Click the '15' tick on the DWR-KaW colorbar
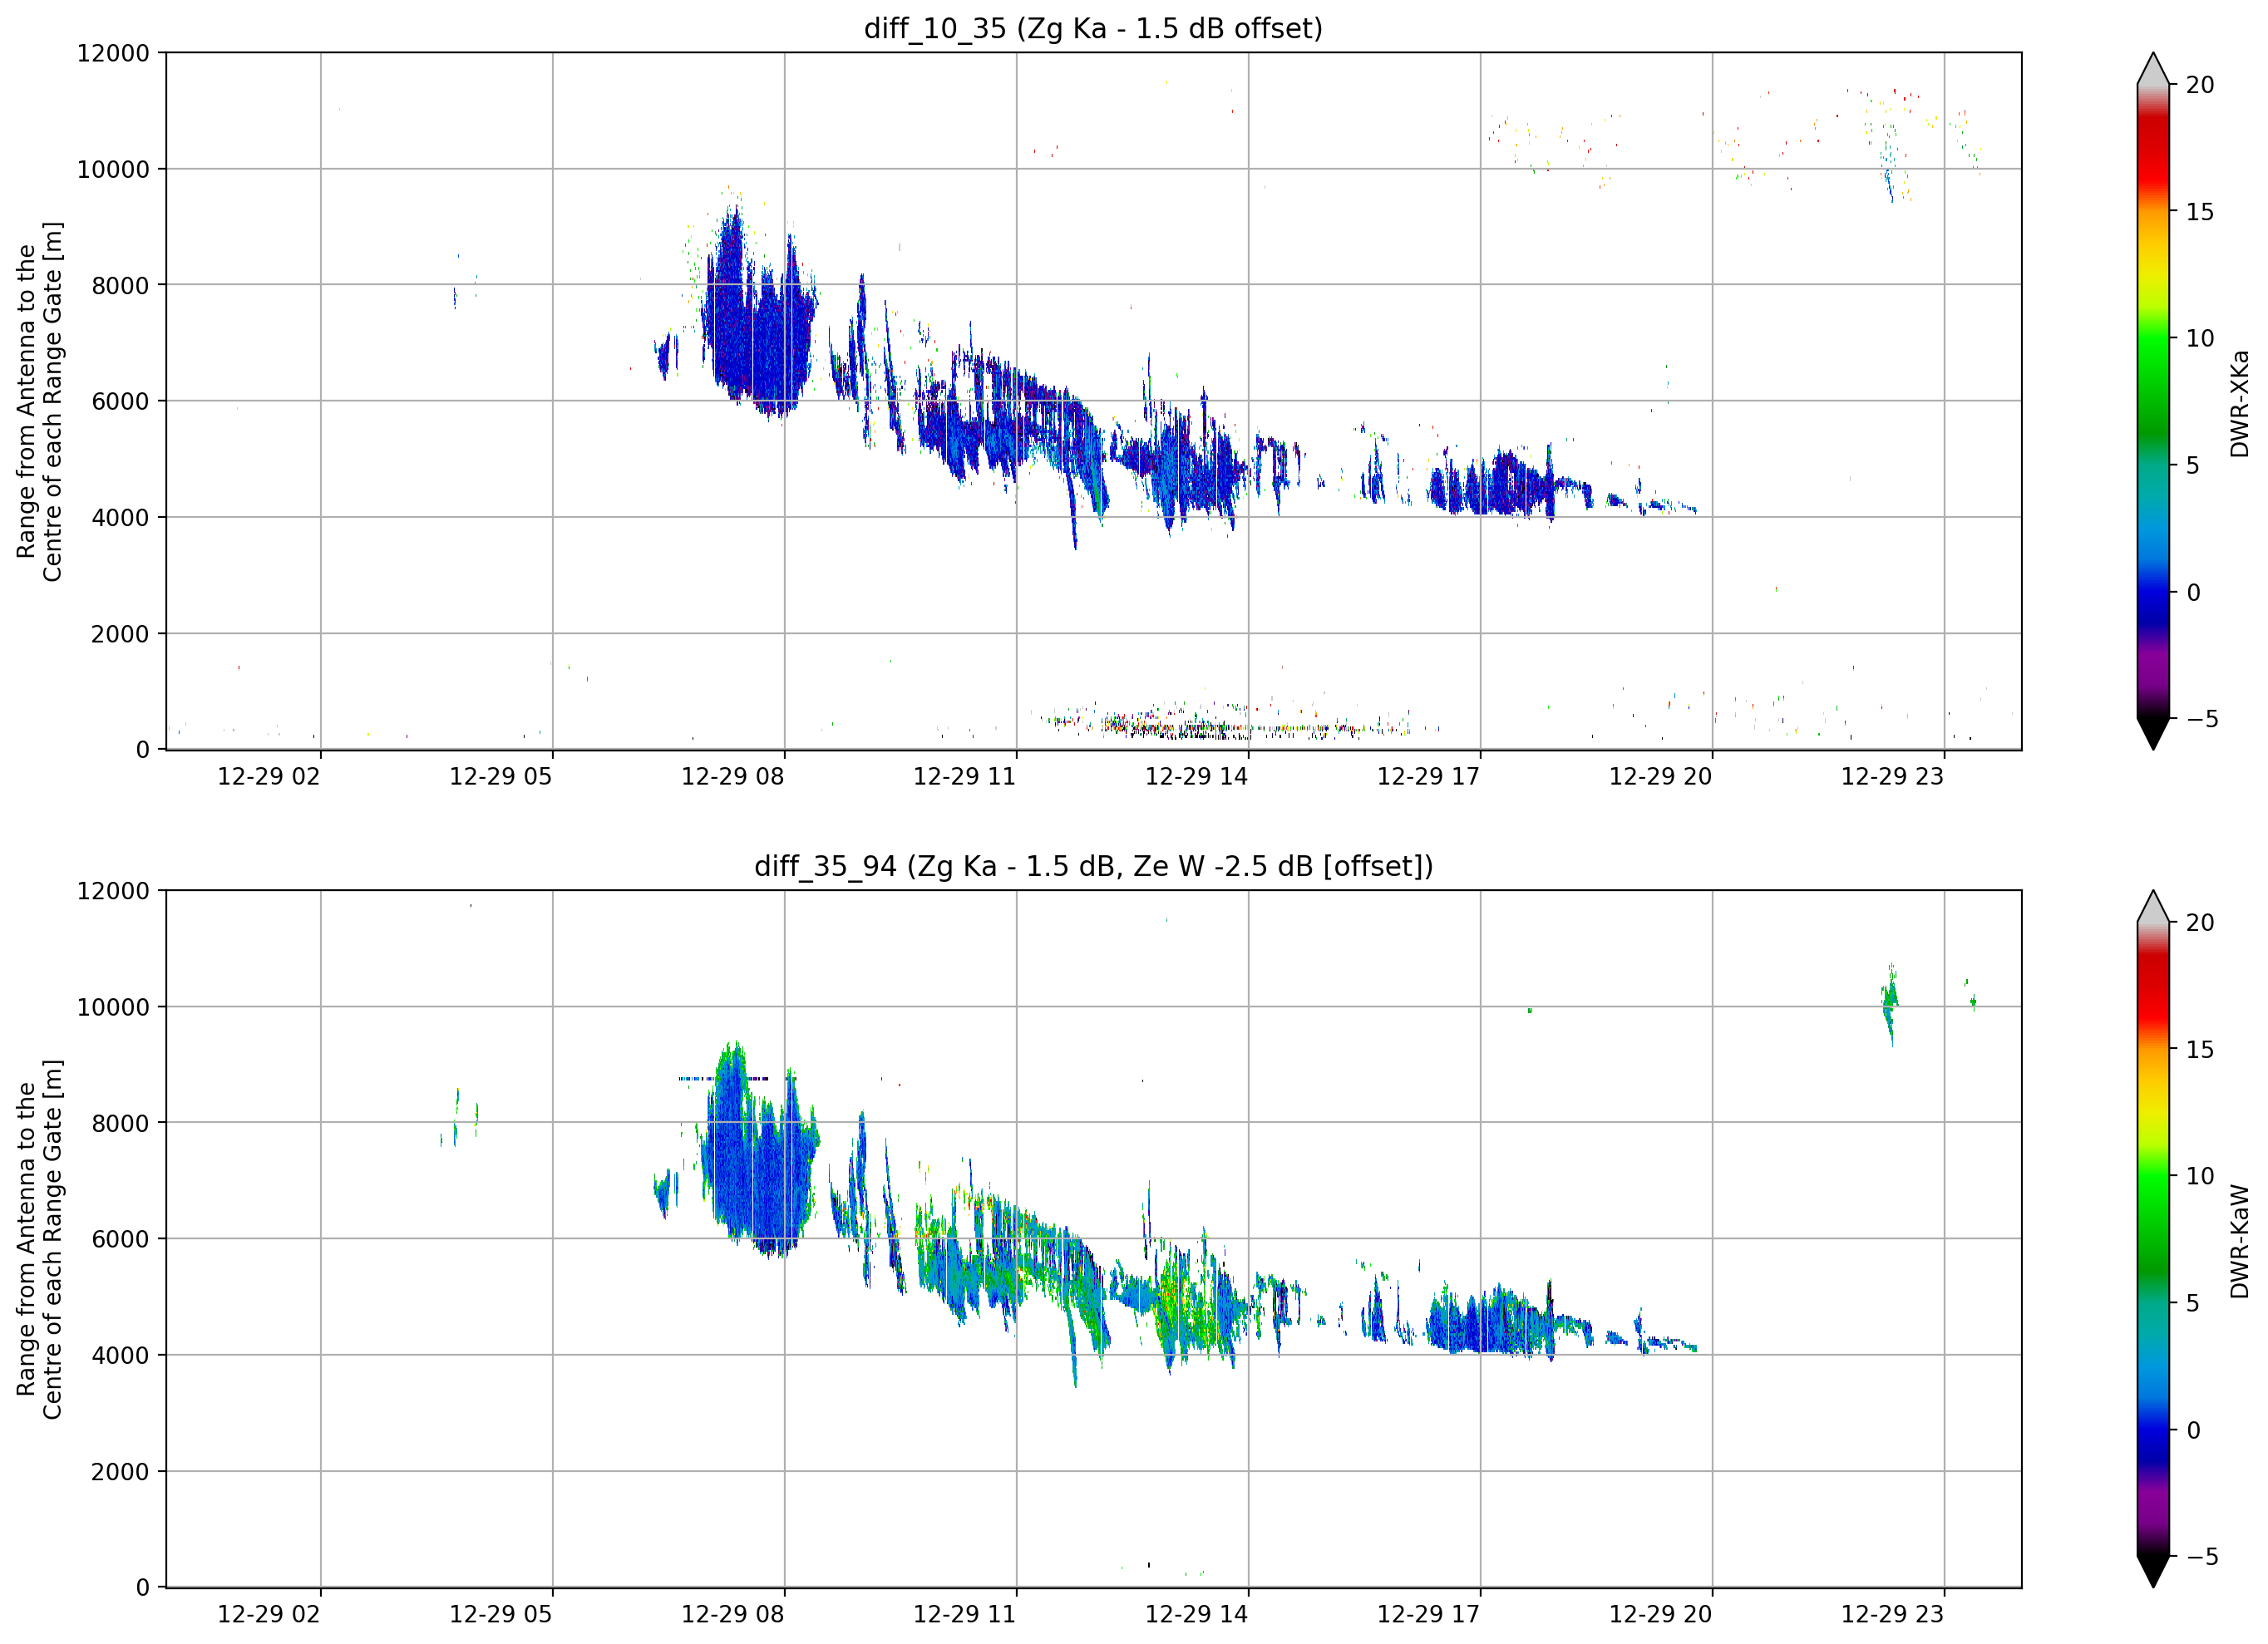This screenshot has height=1644, width=2268. click(x=2199, y=1050)
